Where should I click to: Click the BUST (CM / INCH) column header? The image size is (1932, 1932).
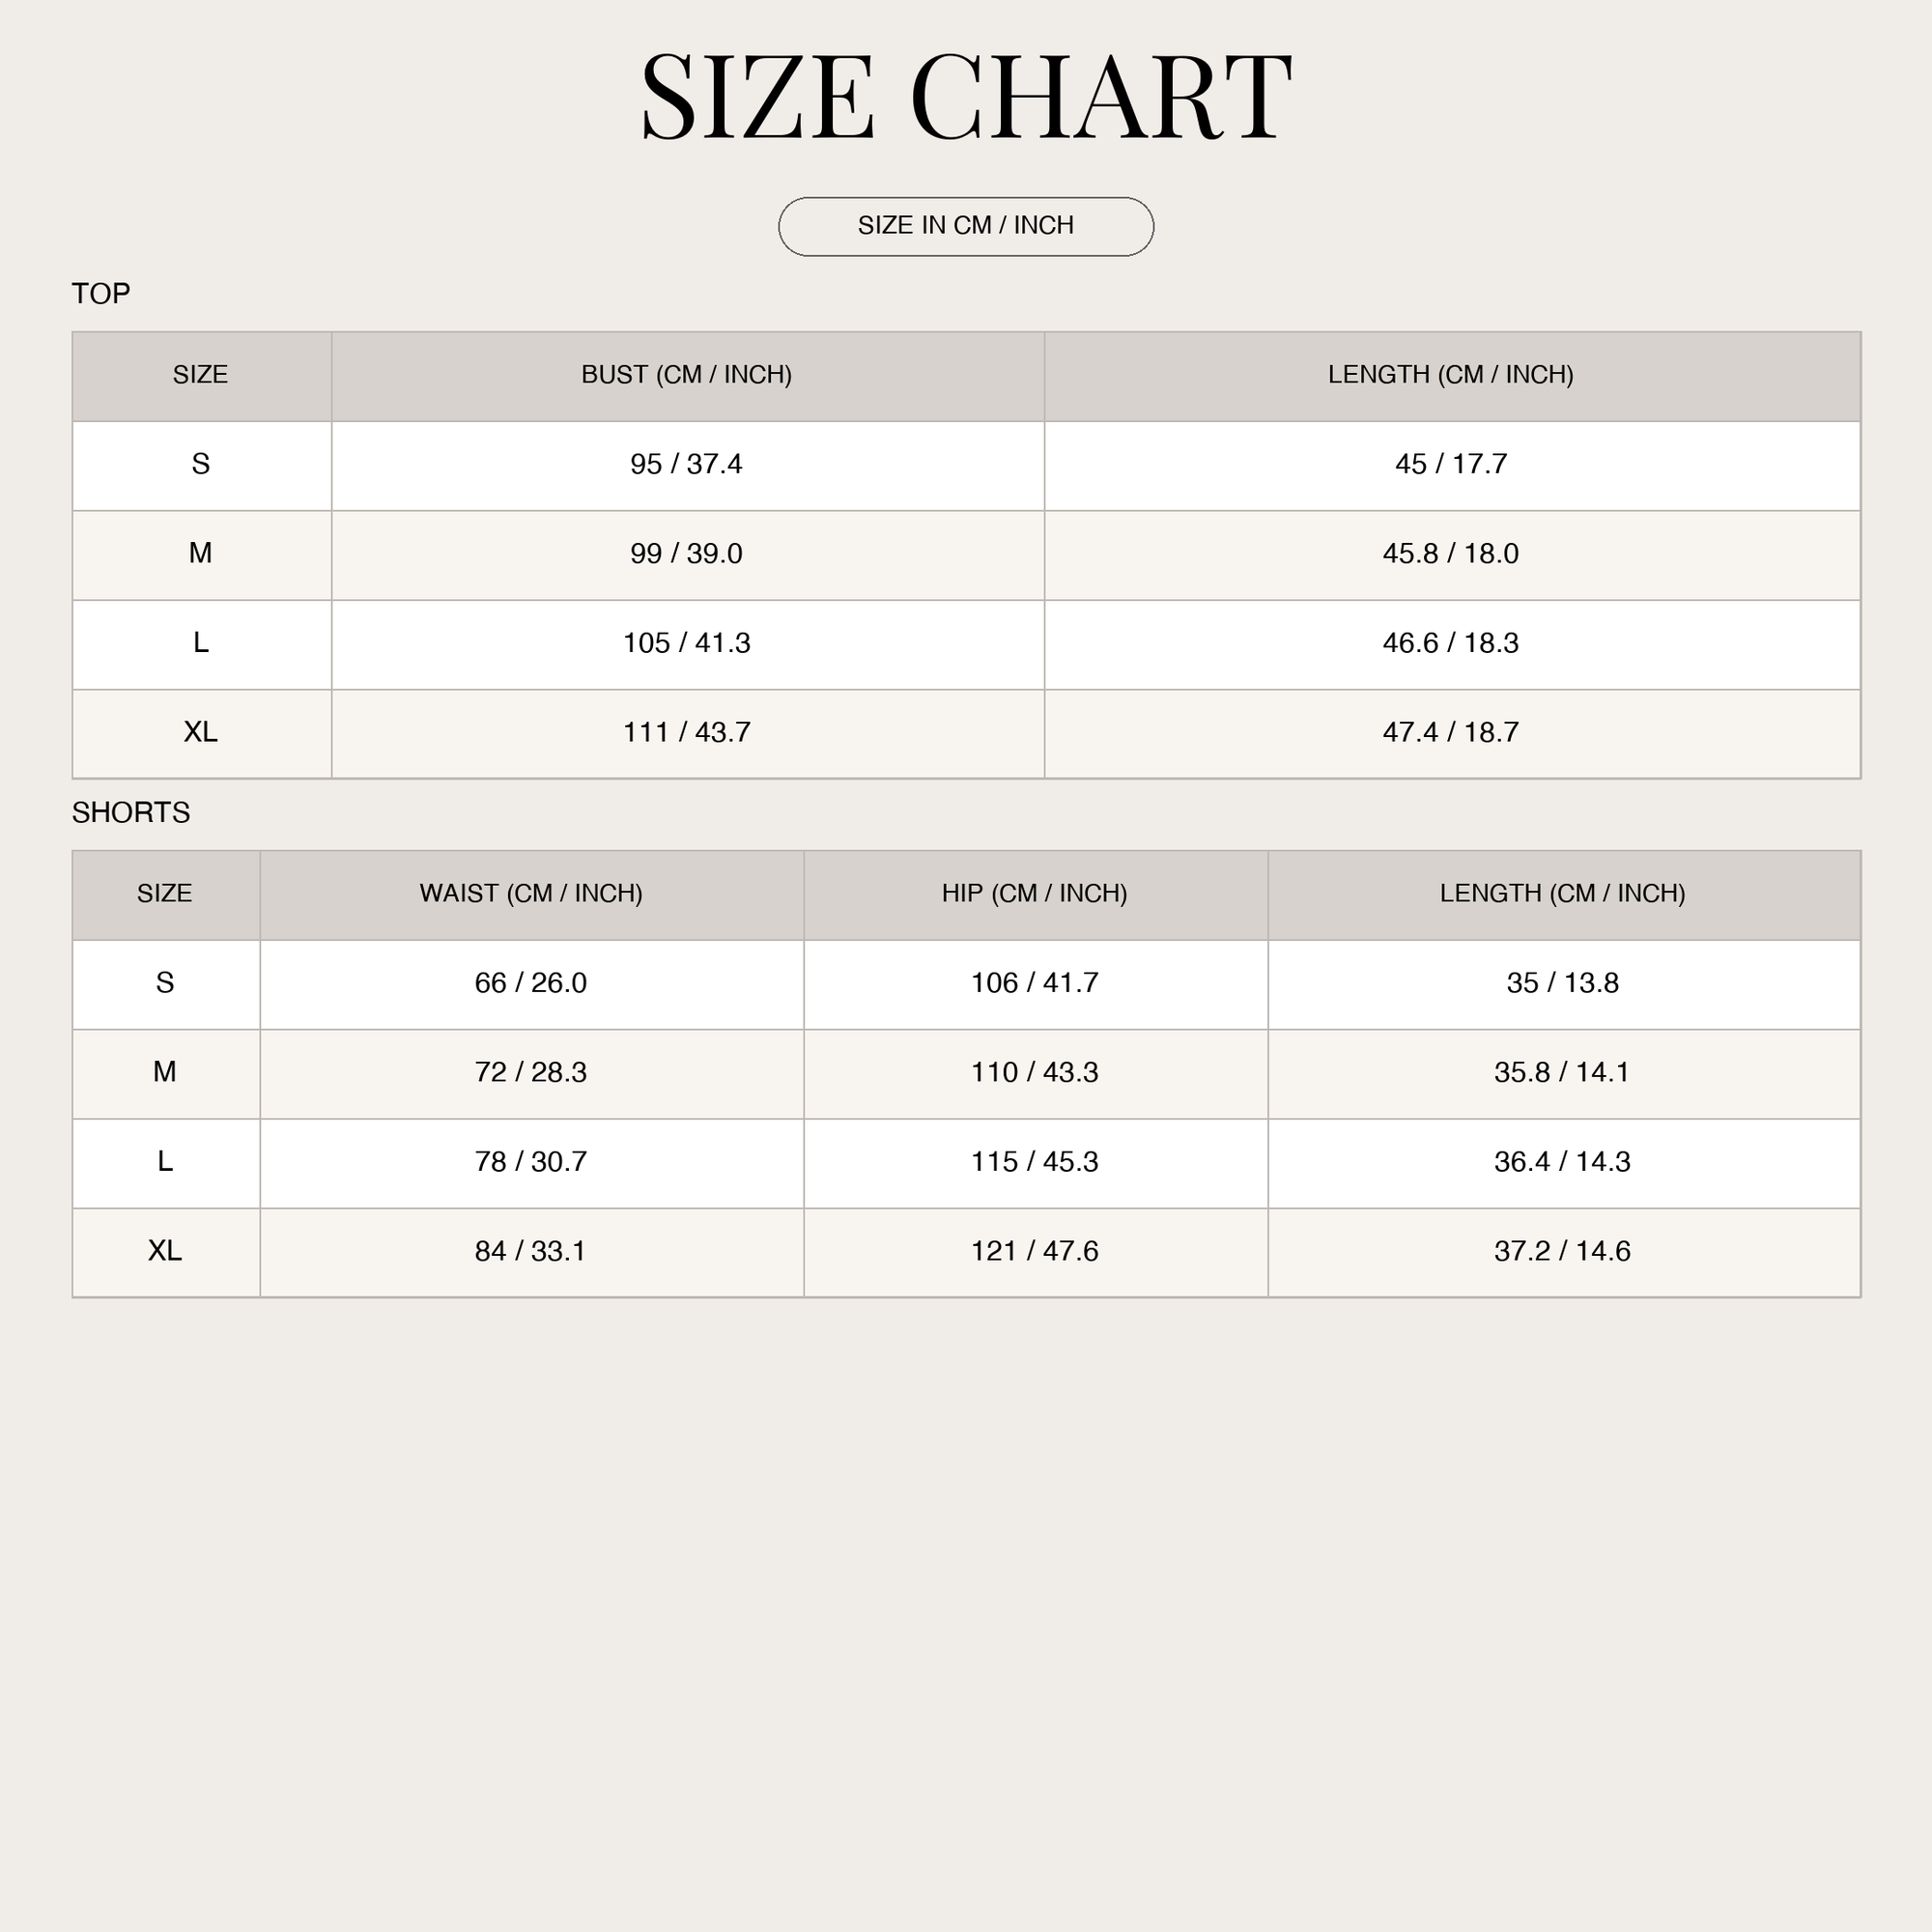[x=688, y=376]
